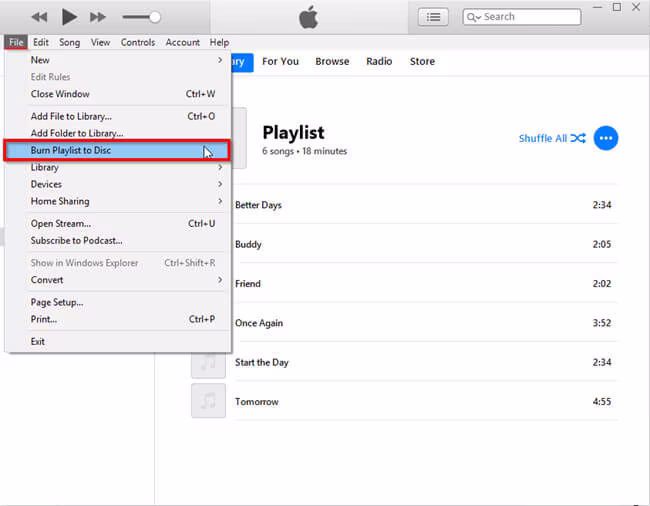Viewport: 650px width, 506px height.
Task: Switch to the Browse tab
Action: [332, 61]
